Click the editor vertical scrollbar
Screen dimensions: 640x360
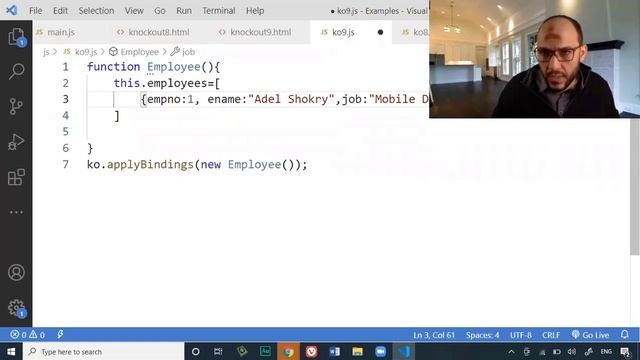tap(635, 188)
